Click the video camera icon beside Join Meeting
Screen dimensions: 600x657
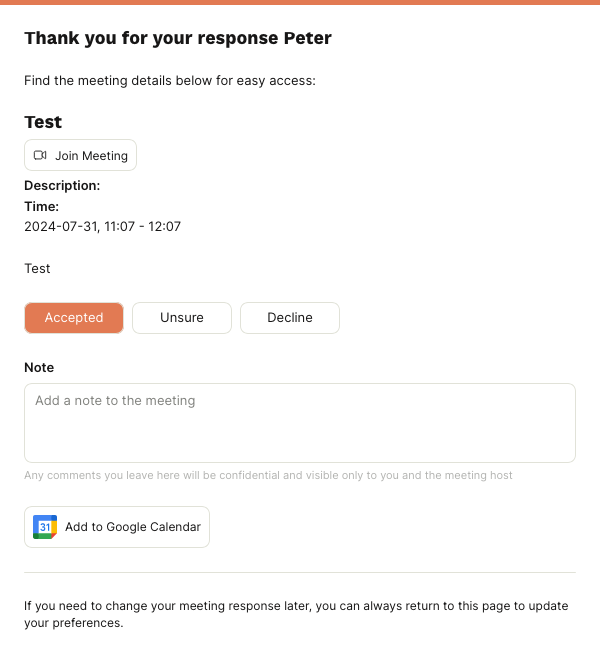tap(40, 155)
